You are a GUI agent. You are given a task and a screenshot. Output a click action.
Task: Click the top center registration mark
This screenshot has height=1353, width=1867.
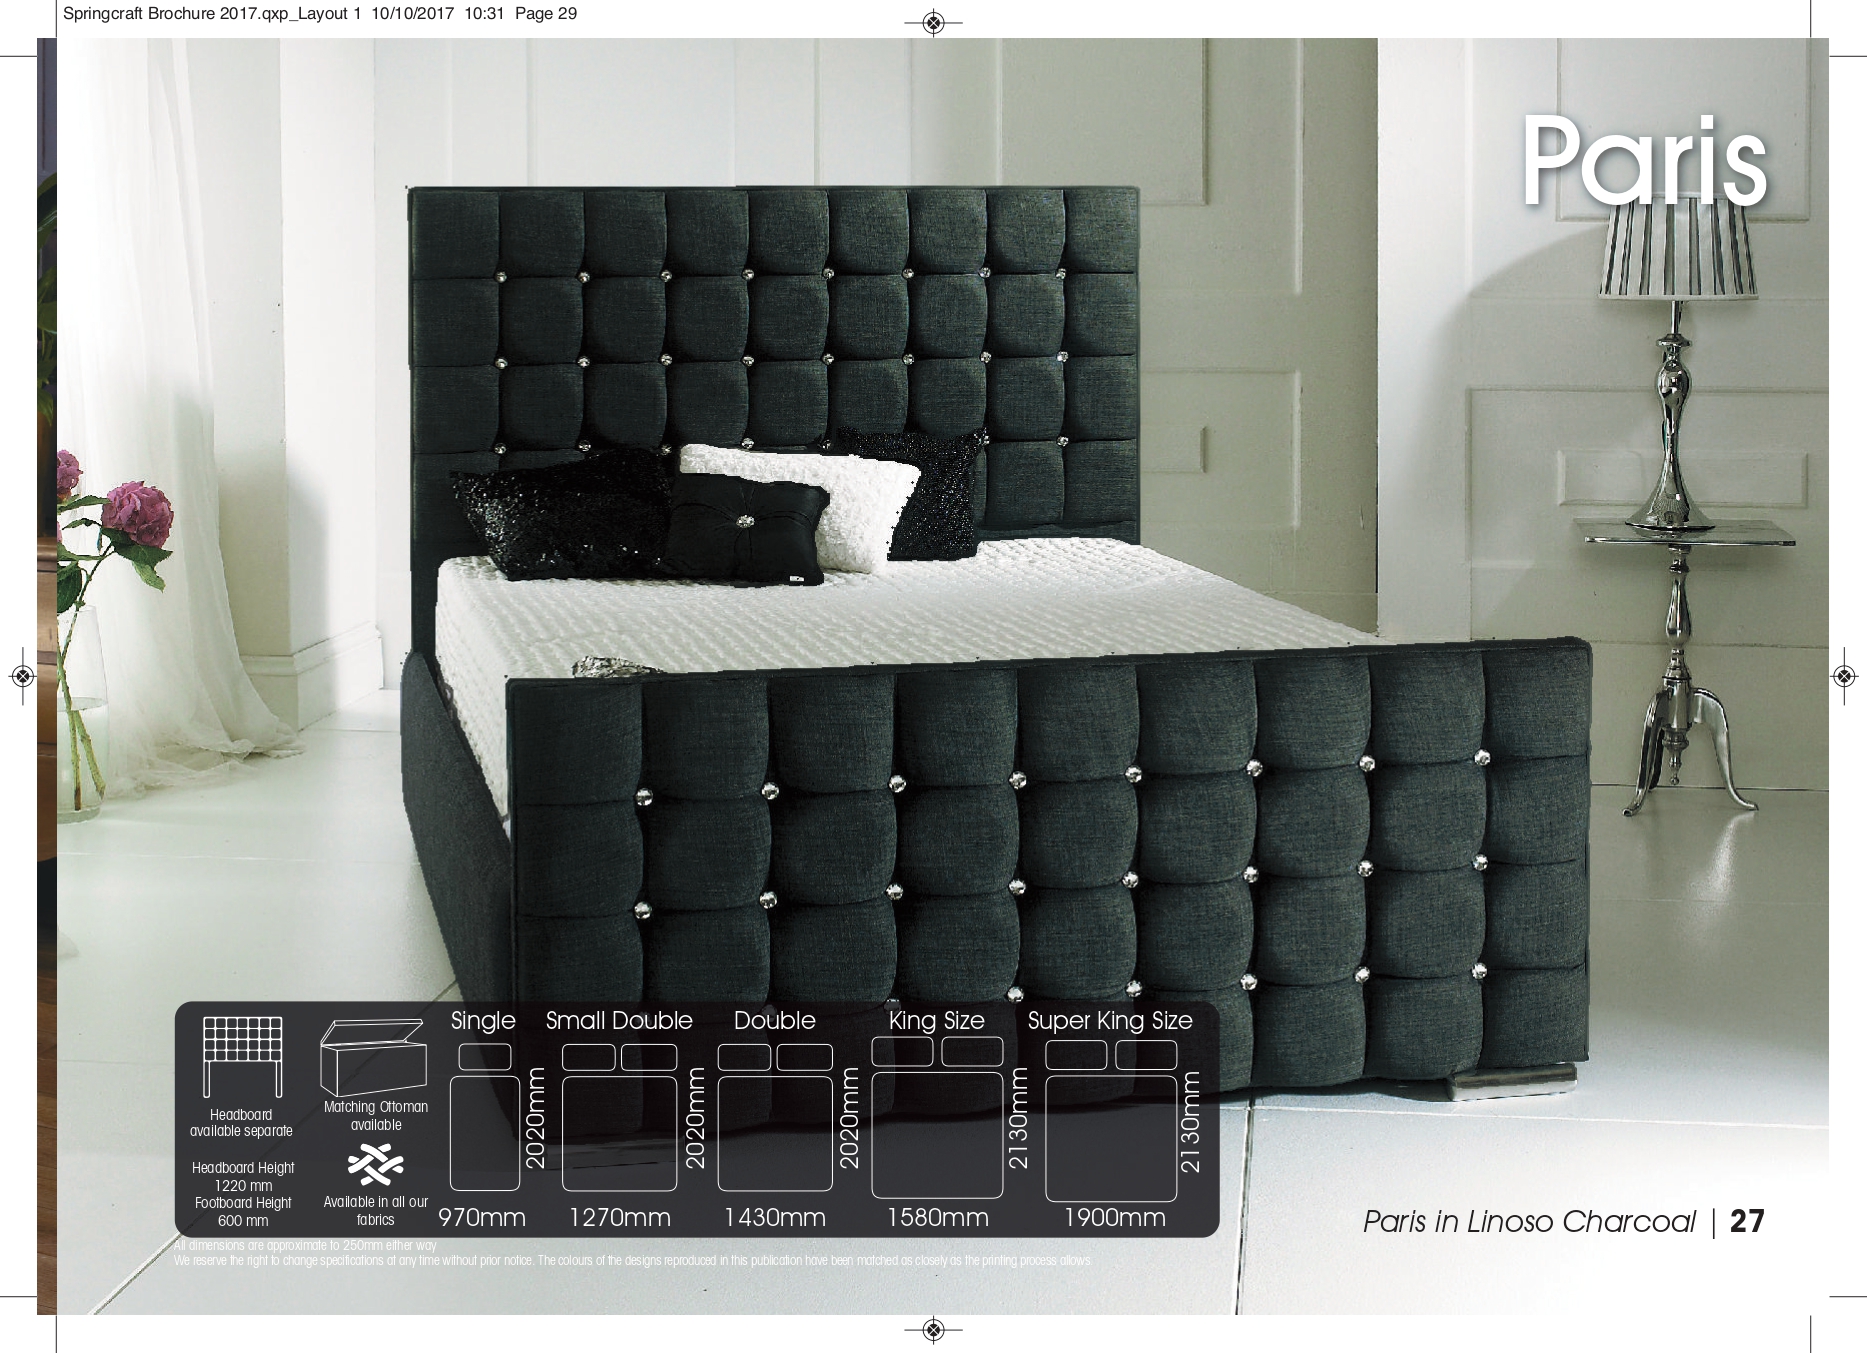(933, 23)
